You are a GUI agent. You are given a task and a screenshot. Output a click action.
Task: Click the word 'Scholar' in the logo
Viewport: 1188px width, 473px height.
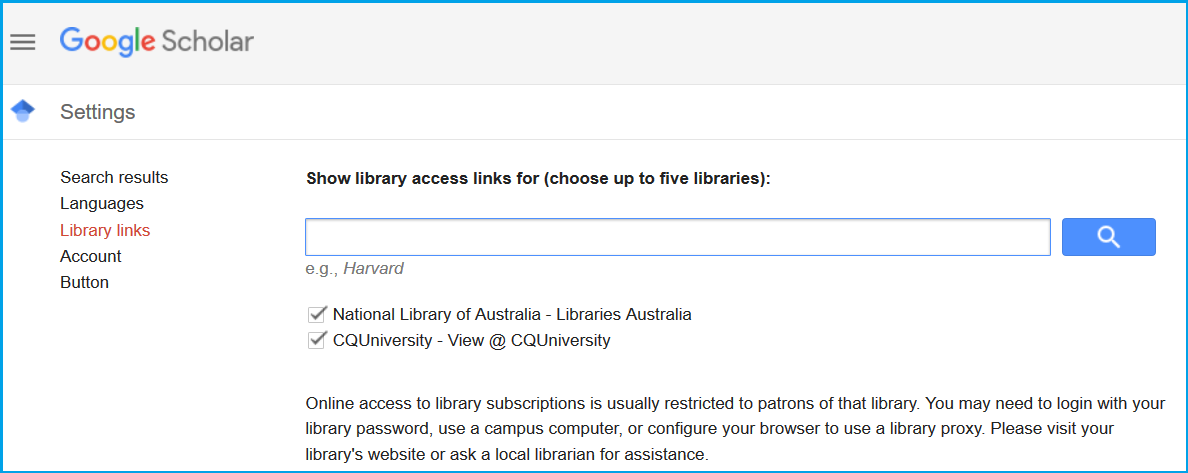[208, 41]
